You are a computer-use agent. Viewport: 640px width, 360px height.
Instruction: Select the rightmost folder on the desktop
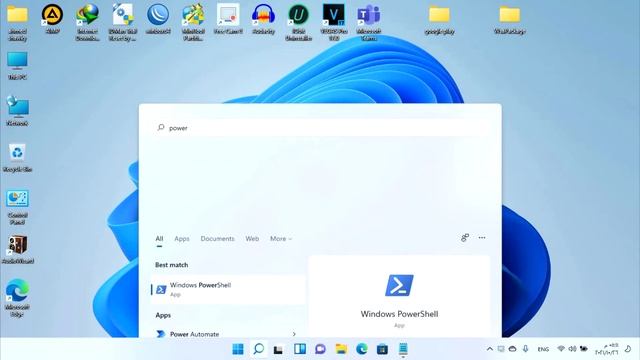(x=509, y=20)
